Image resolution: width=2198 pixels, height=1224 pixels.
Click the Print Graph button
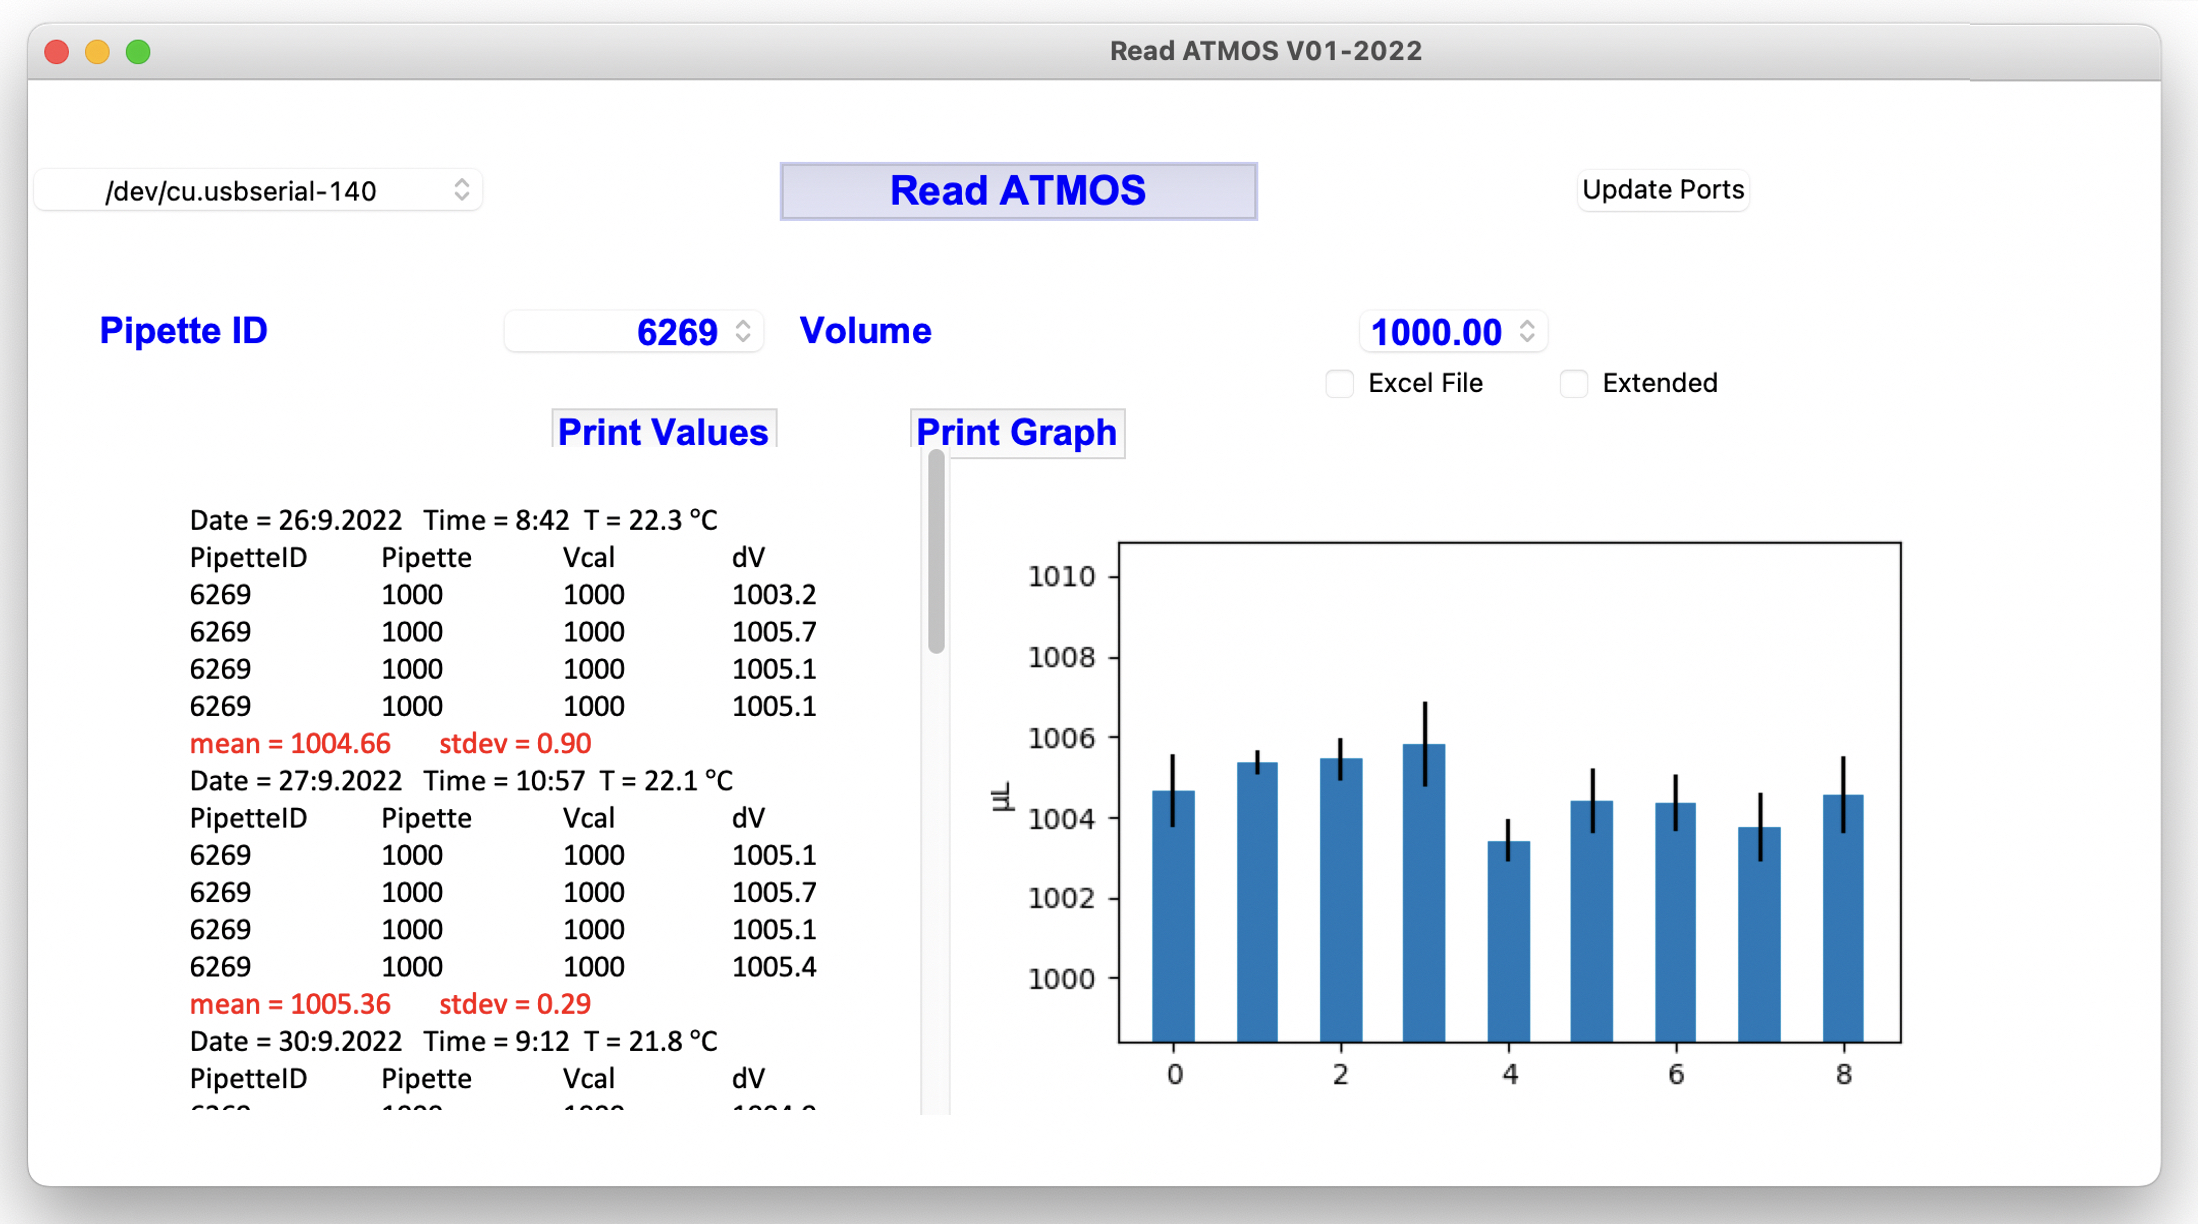coord(1016,432)
